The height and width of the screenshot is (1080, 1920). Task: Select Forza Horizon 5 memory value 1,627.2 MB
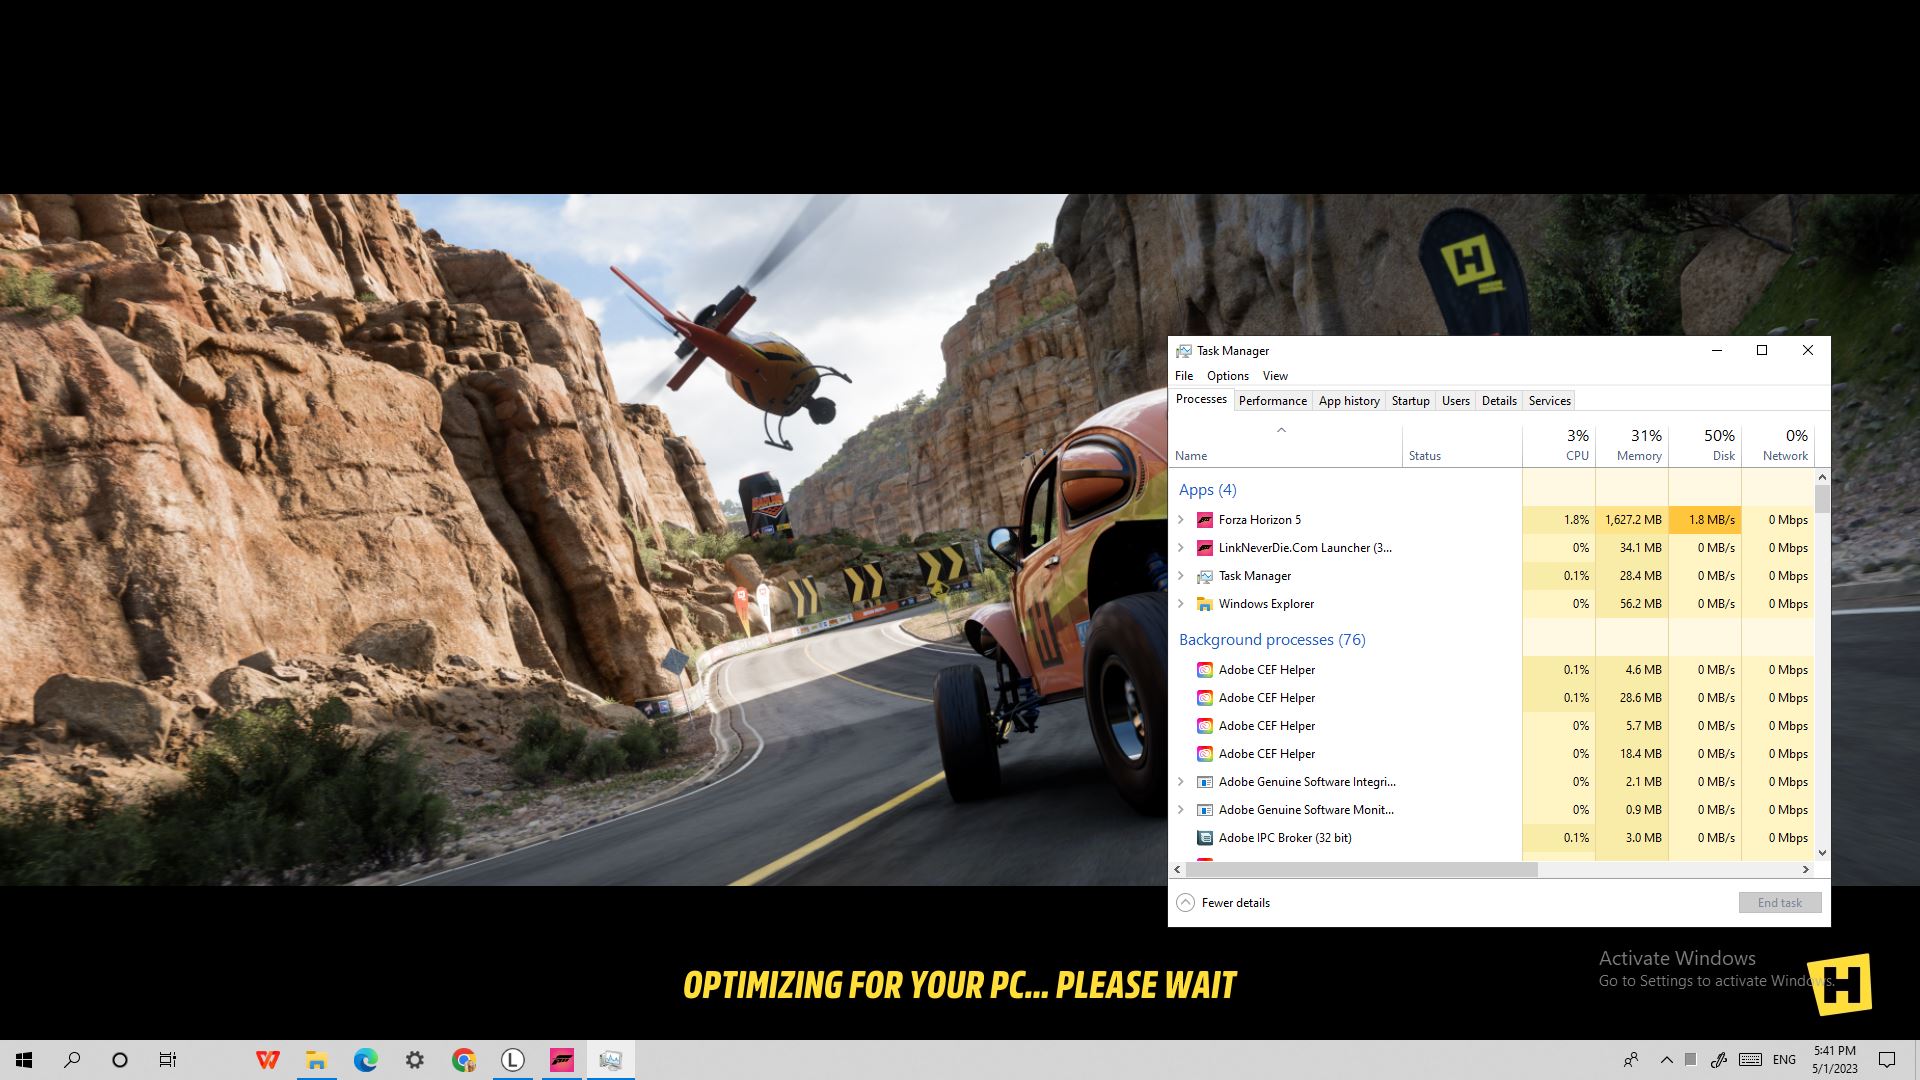click(1633, 520)
